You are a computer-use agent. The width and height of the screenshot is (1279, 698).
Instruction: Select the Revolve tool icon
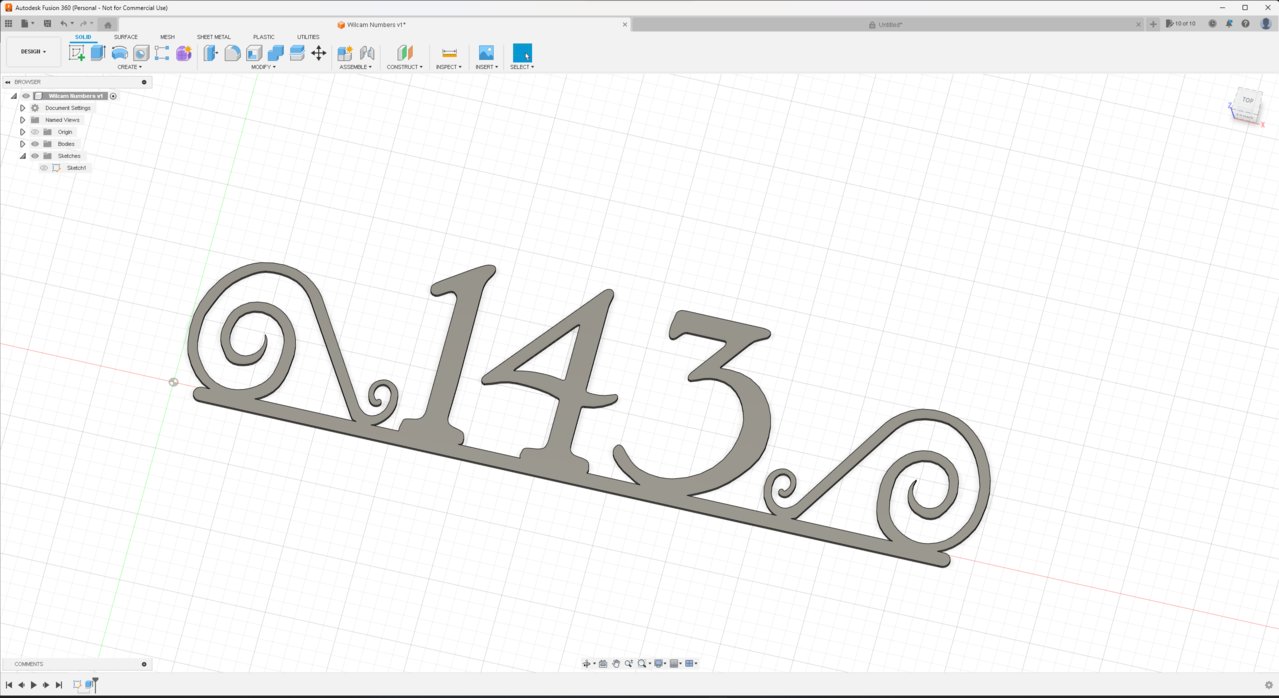pyautogui.click(x=120, y=53)
